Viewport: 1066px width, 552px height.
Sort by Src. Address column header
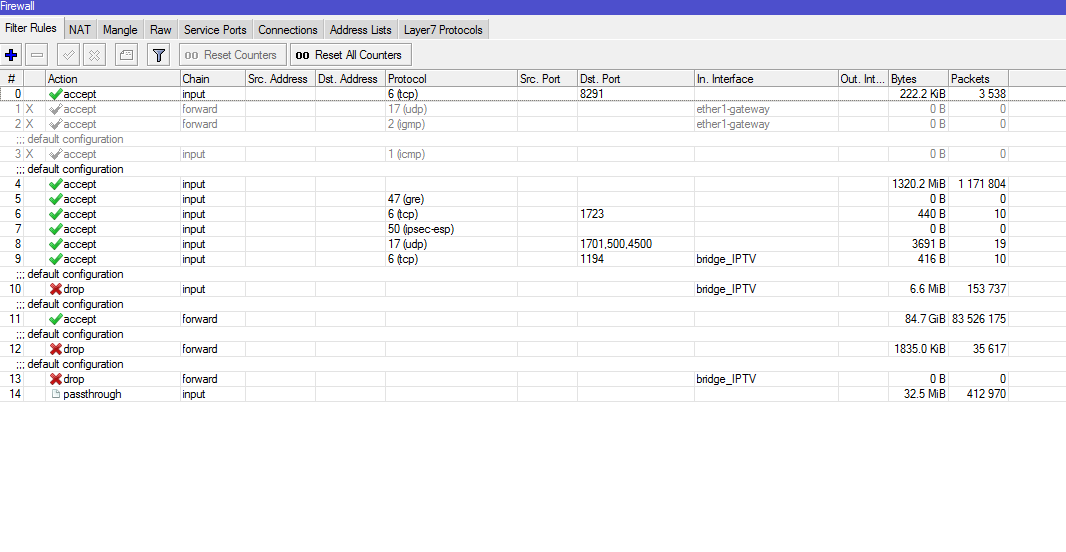(280, 79)
